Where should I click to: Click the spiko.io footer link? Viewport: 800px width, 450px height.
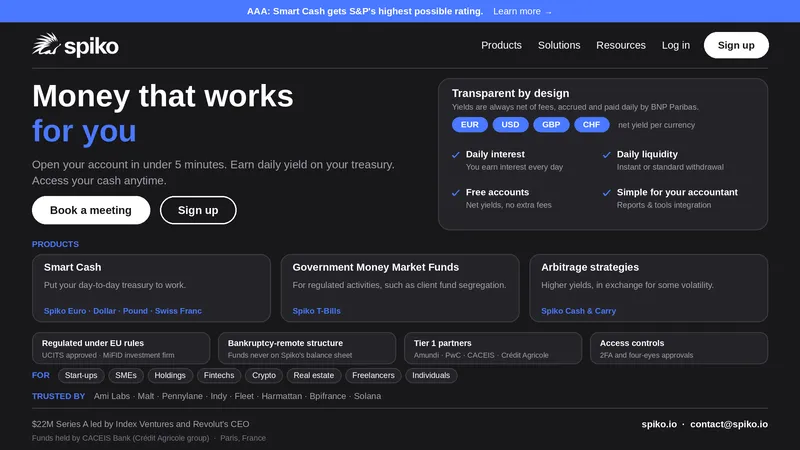tap(659, 424)
